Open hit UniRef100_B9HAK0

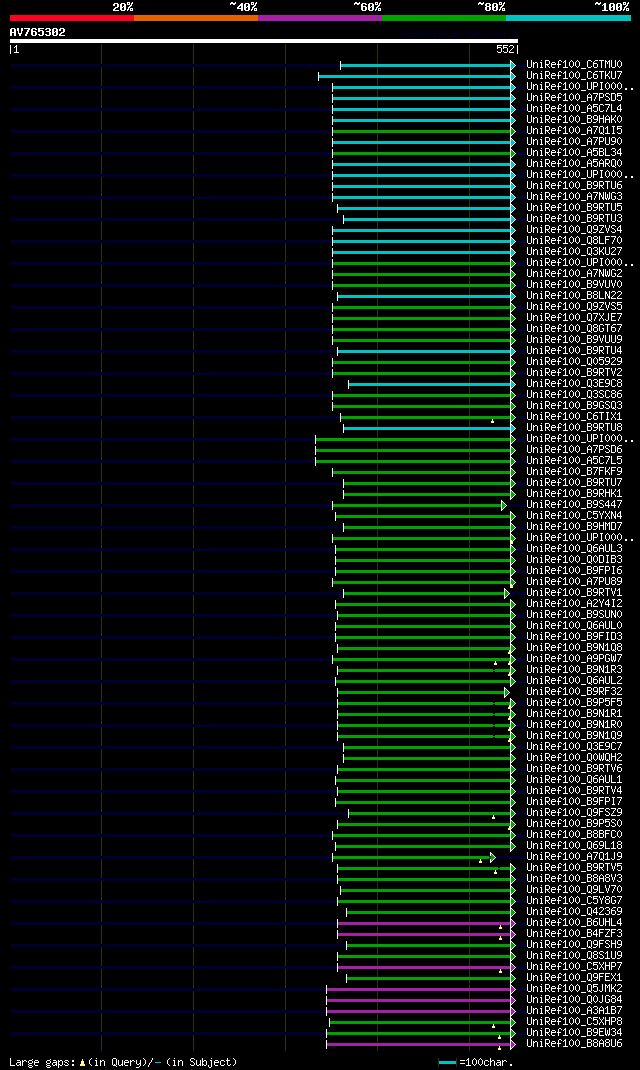point(574,119)
